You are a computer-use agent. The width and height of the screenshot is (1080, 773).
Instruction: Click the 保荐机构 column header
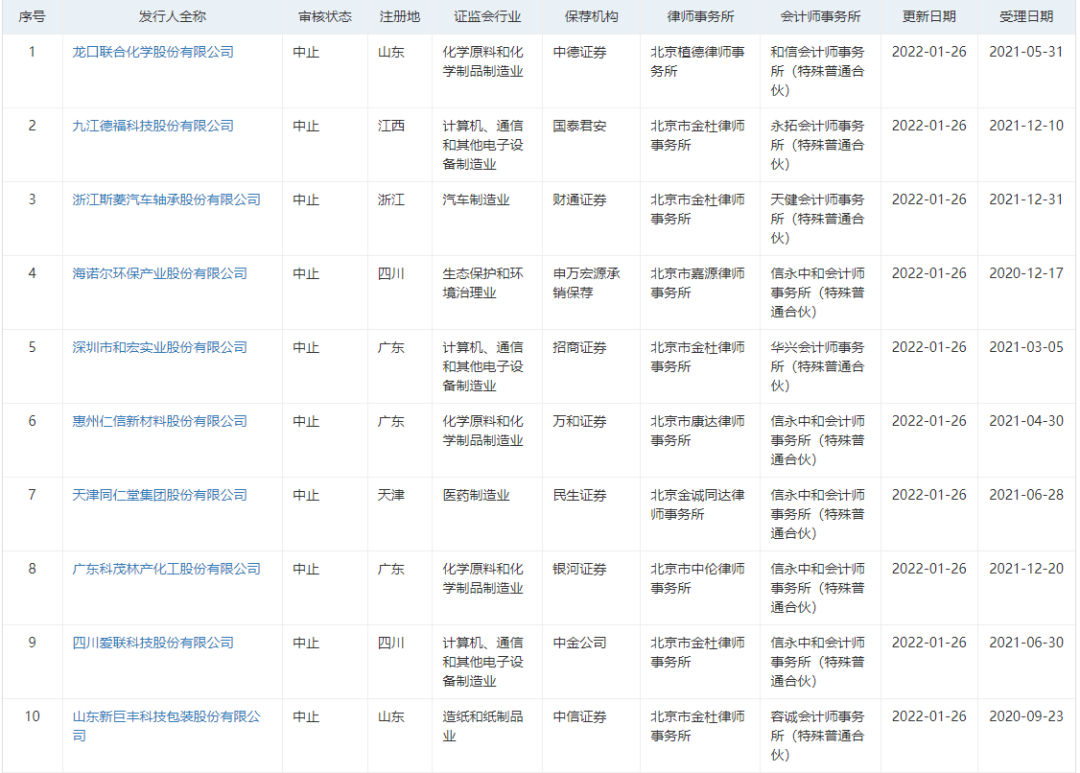point(592,17)
